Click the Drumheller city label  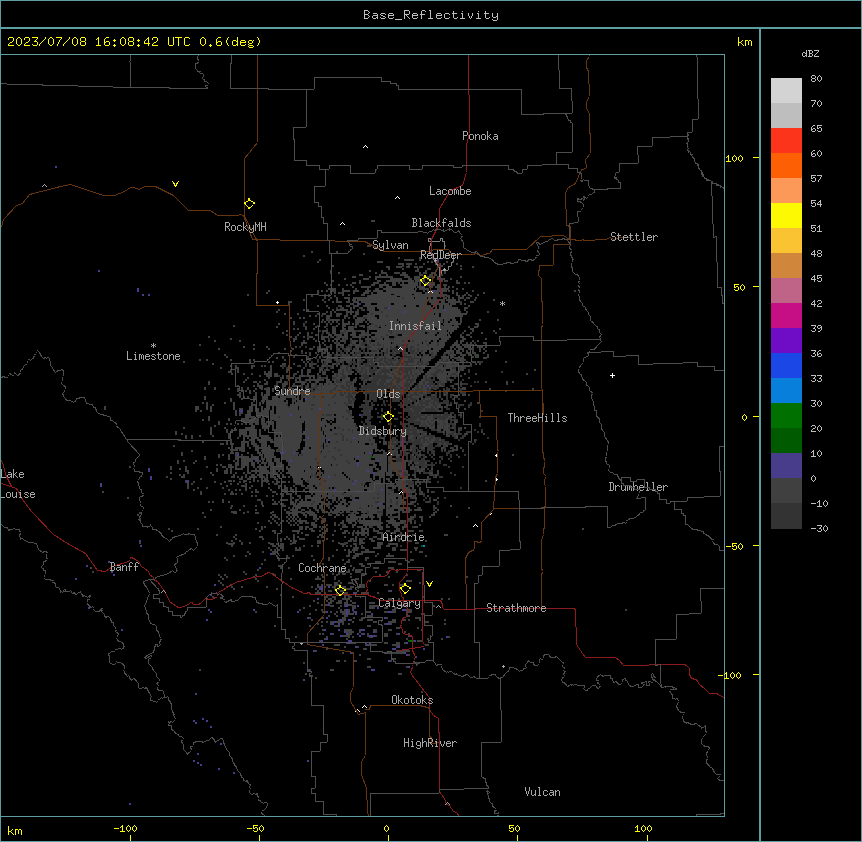click(x=638, y=487)
